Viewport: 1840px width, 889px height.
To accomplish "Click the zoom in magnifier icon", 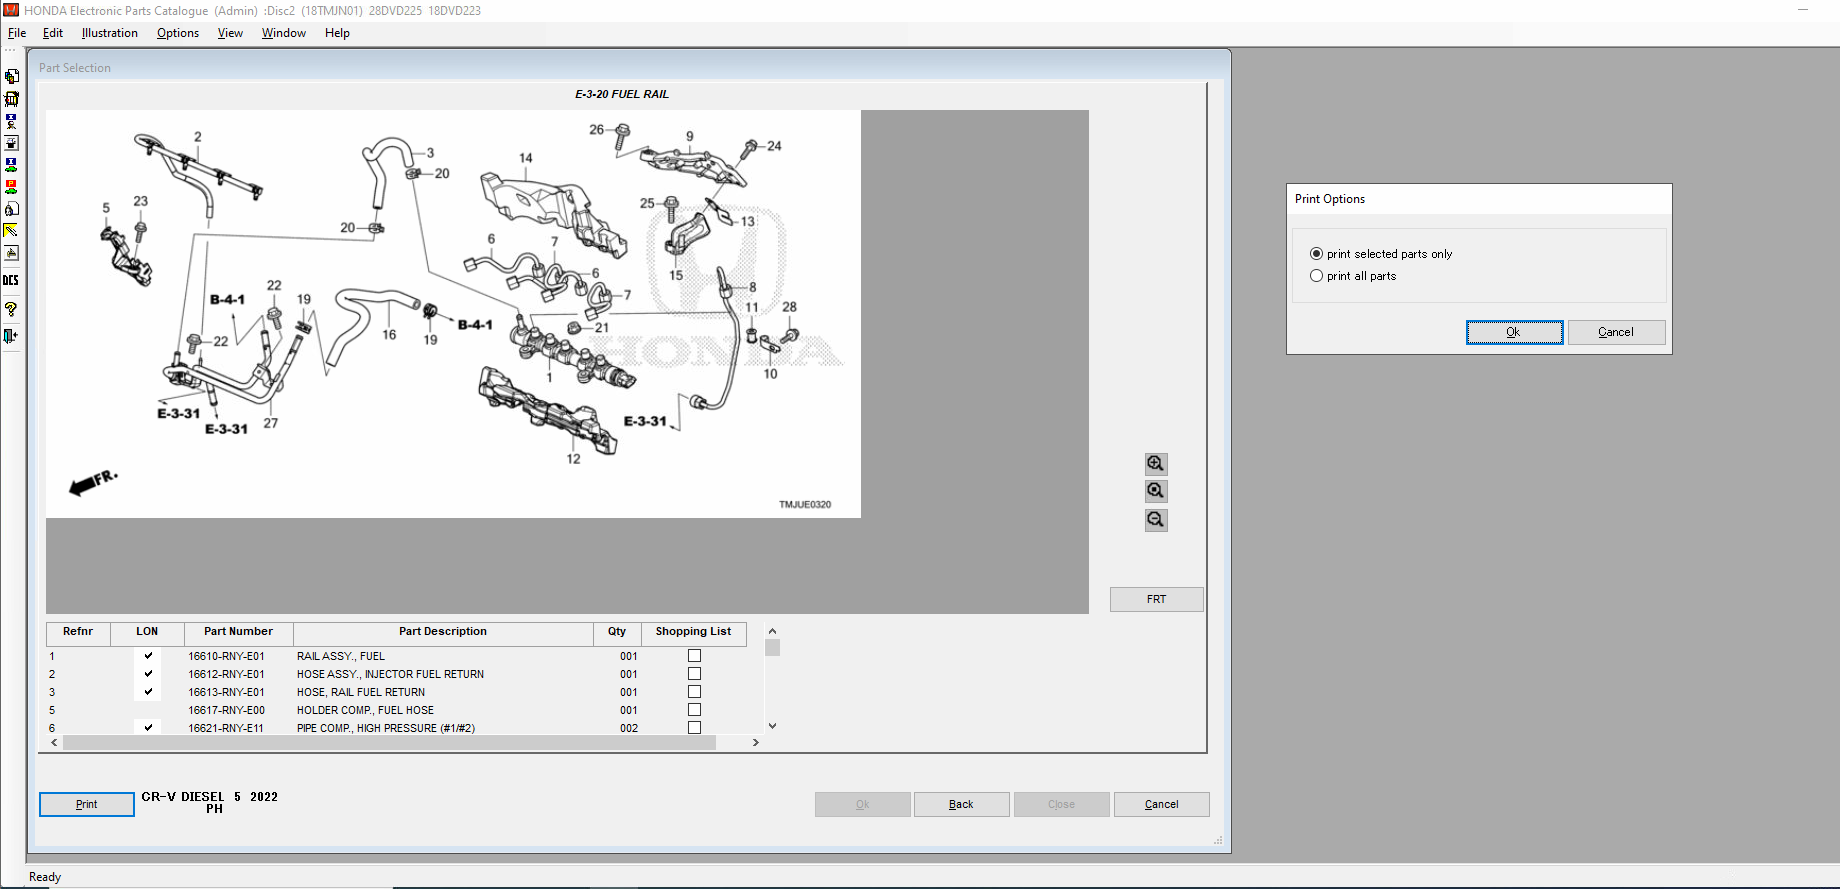I will pos(1156,464).
